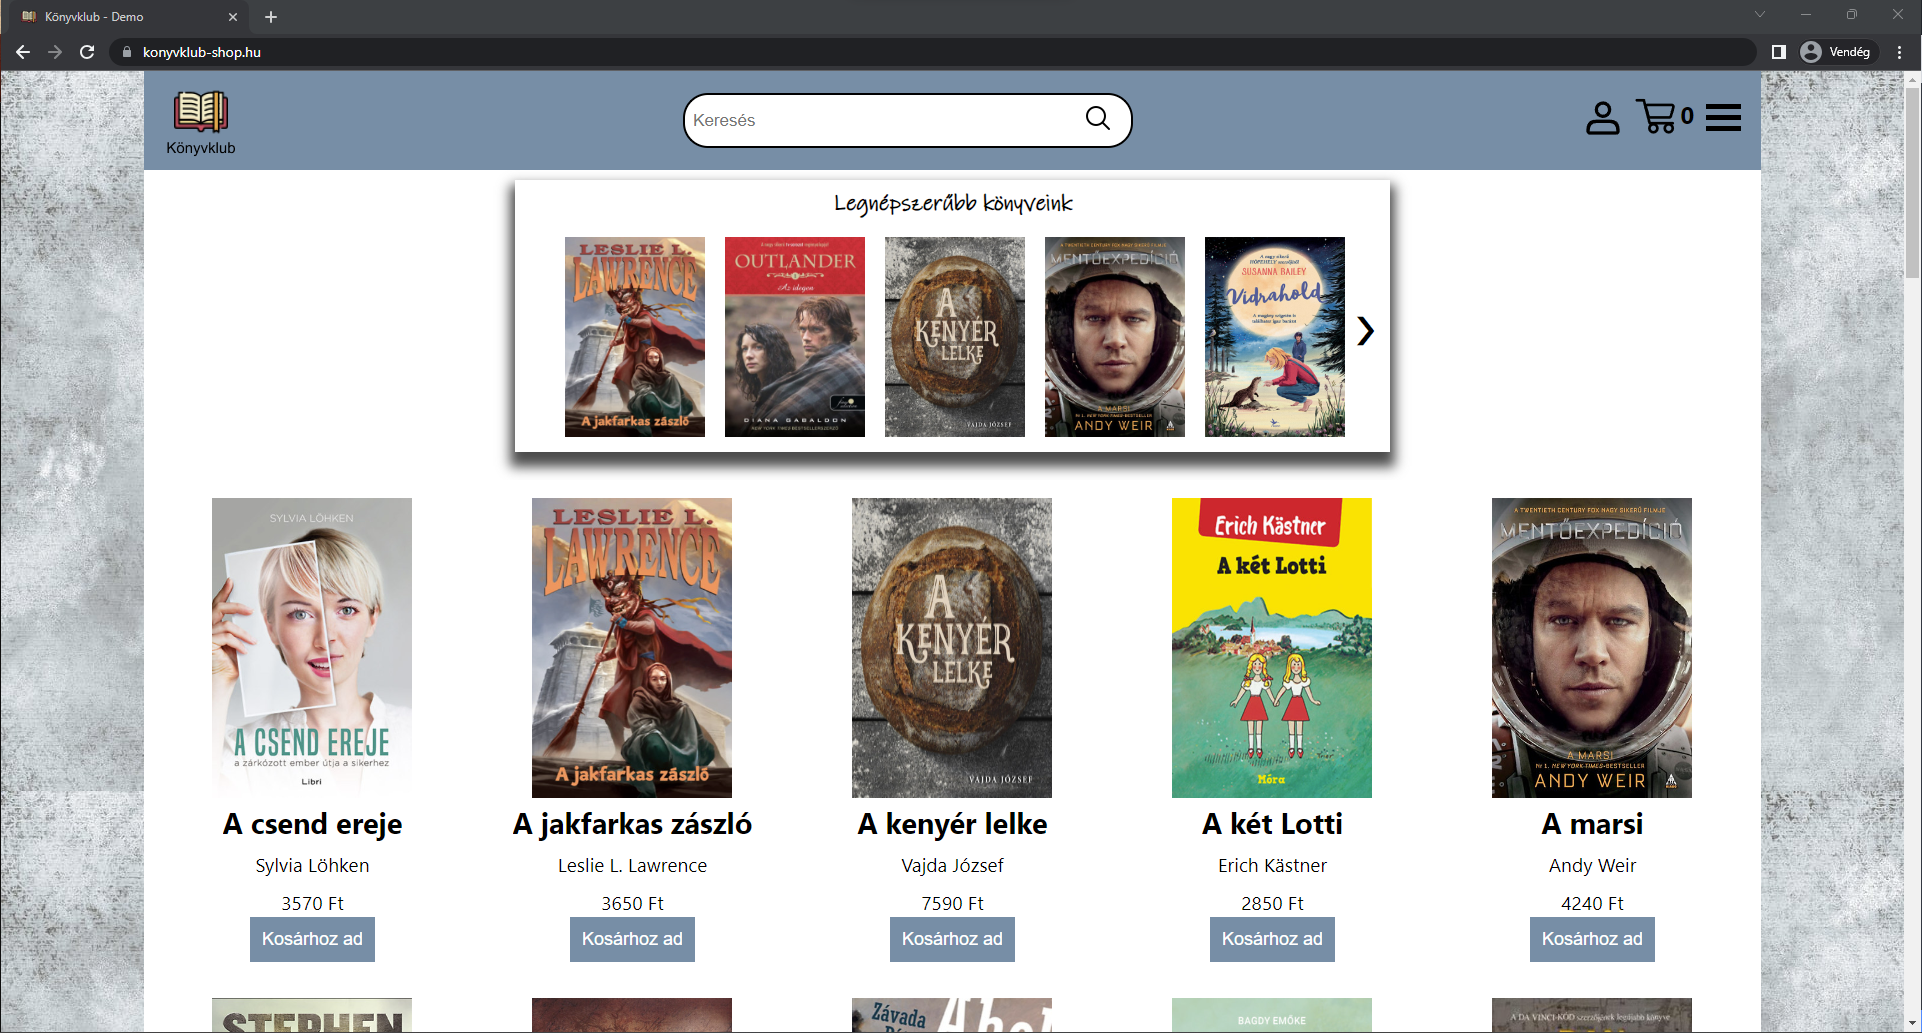This screenshot has height=1033, width=1922.
Task: Click the site lock icon
Action: point(126,52)
